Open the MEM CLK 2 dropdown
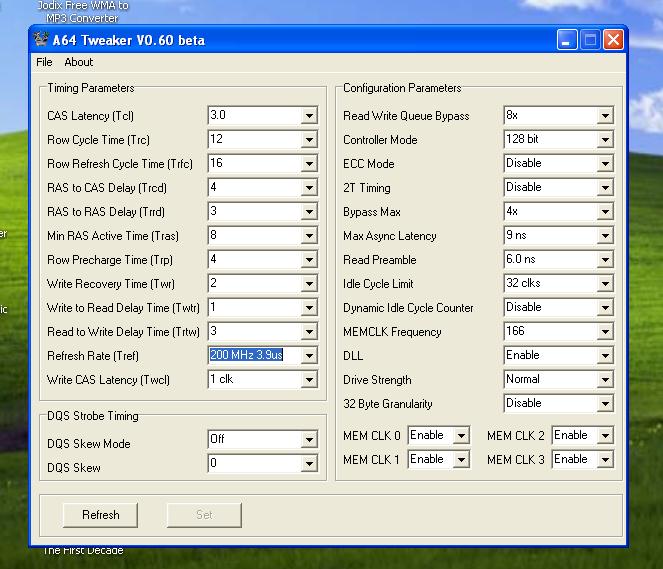The image size is (663, 569). (x=605, y=435)
